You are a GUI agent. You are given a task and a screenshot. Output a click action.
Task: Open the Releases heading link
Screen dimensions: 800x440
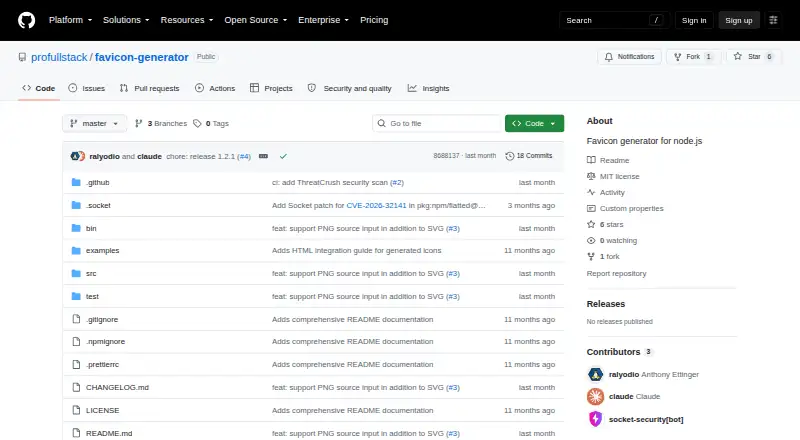tap(606, 304)
